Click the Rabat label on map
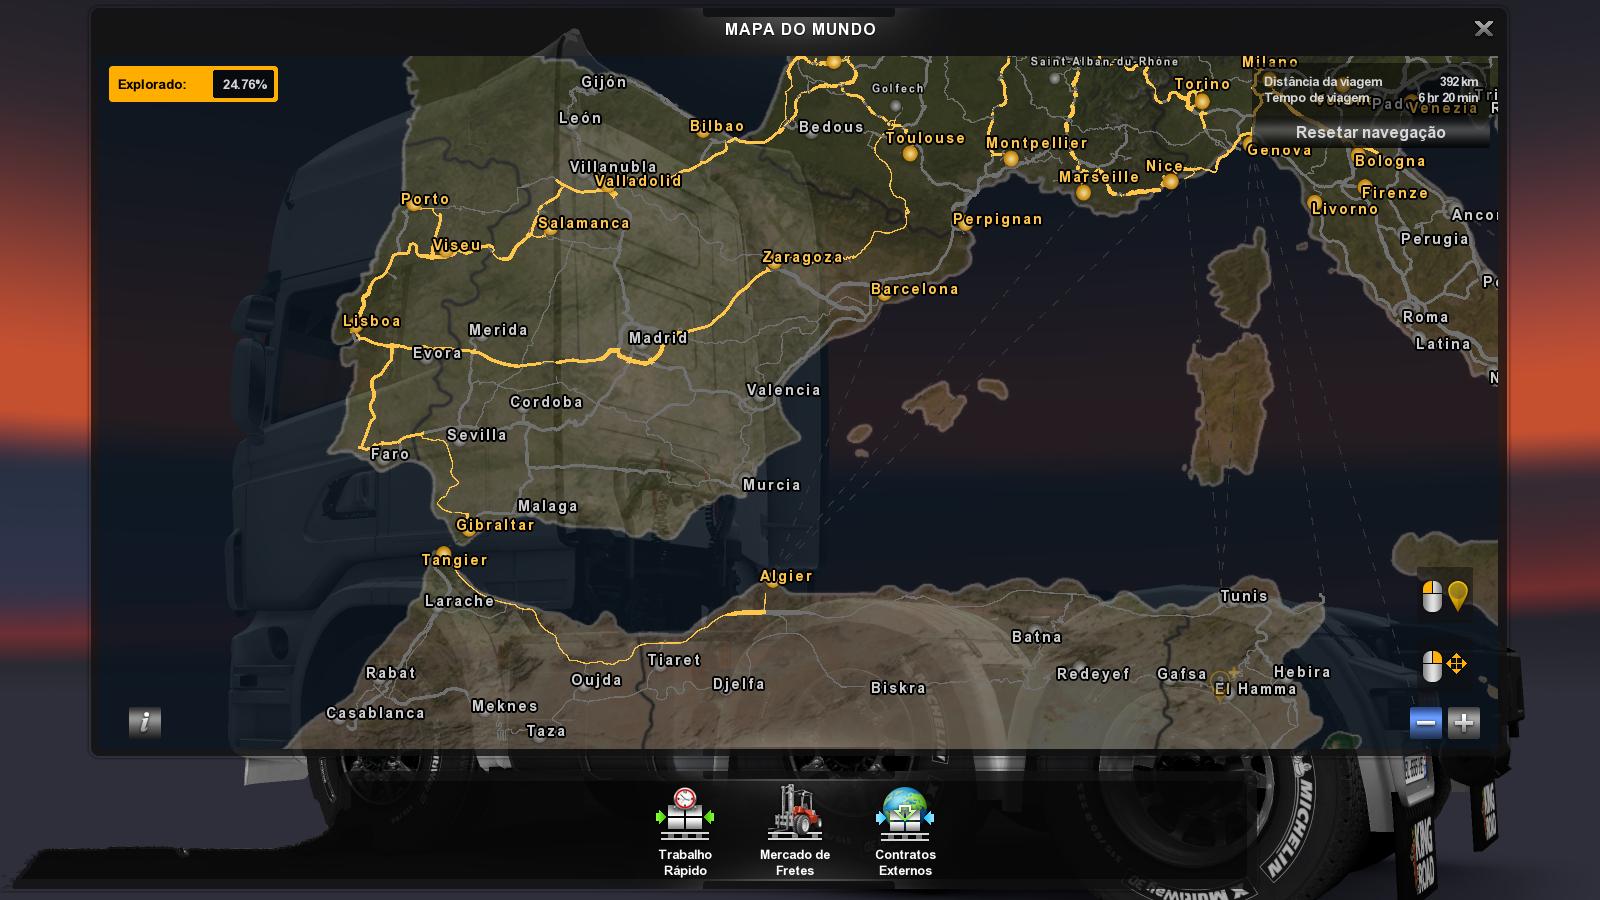 (x=391, y=673)
